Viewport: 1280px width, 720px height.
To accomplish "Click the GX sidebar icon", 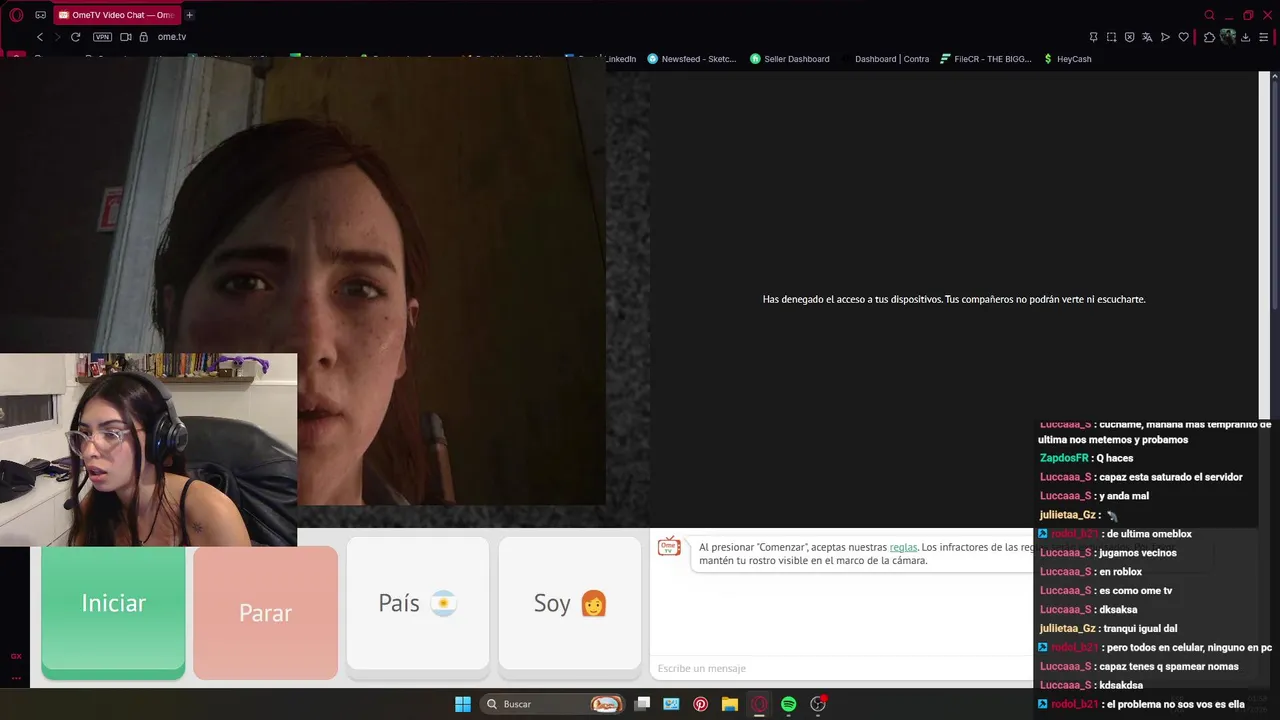I will tap(16, 657).
